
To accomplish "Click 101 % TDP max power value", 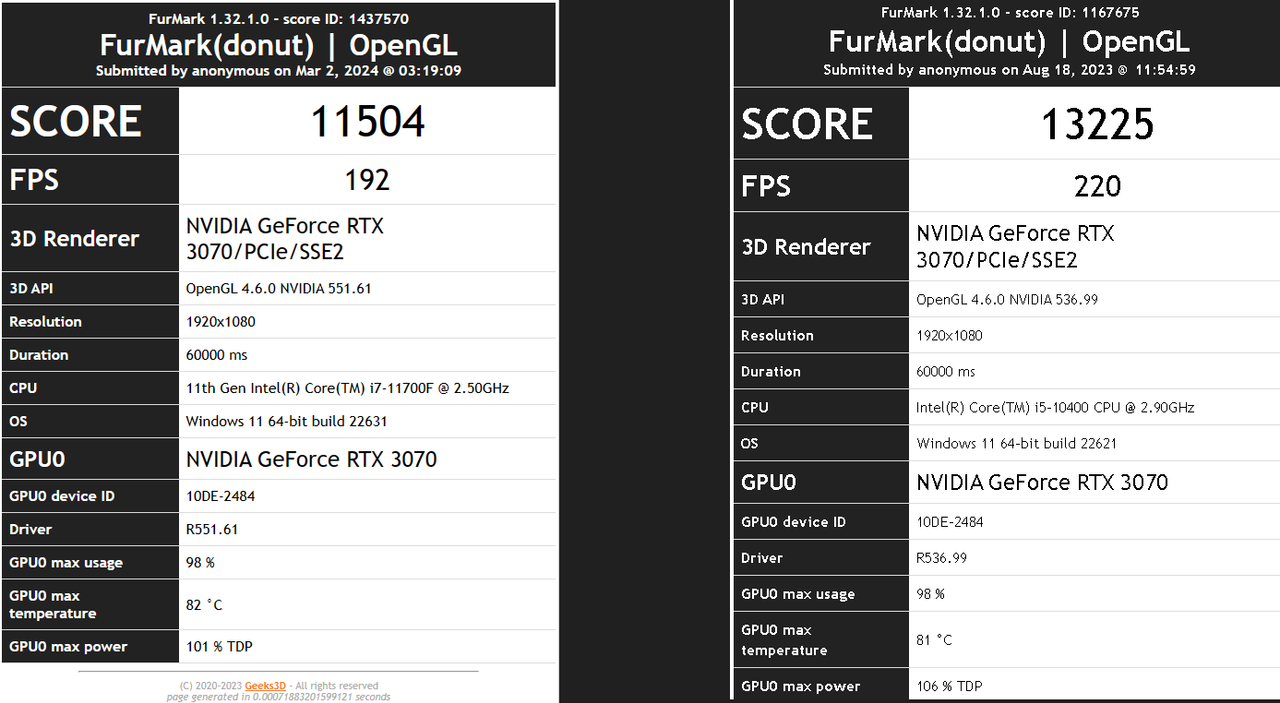I will click(x=219, y=647).
